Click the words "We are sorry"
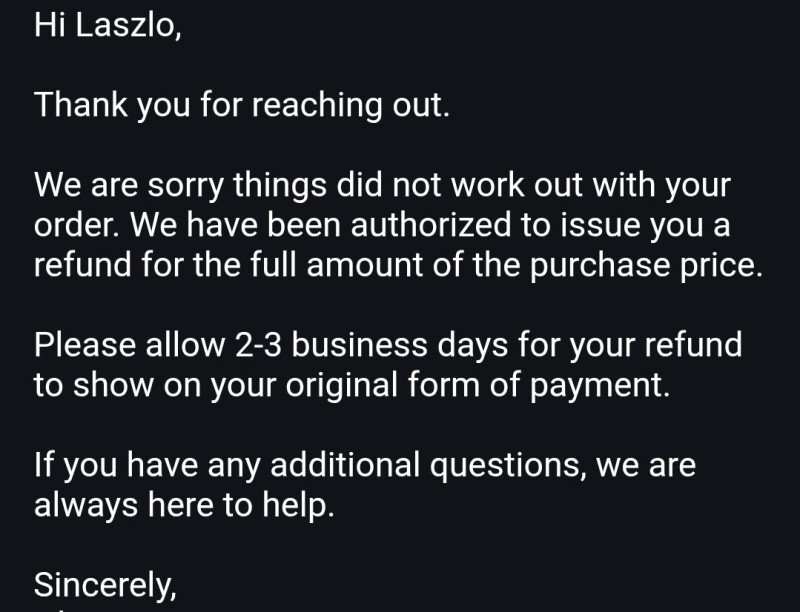Image resolution: width=800 pixels, height=612 pixels. click(124, 186)
